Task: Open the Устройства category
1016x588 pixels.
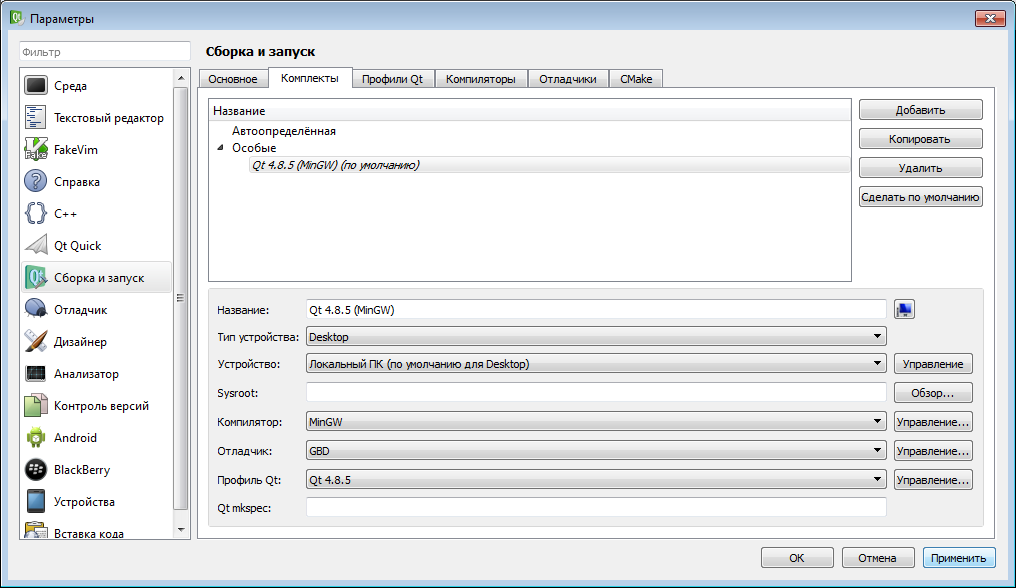Action: coord(97,502)
